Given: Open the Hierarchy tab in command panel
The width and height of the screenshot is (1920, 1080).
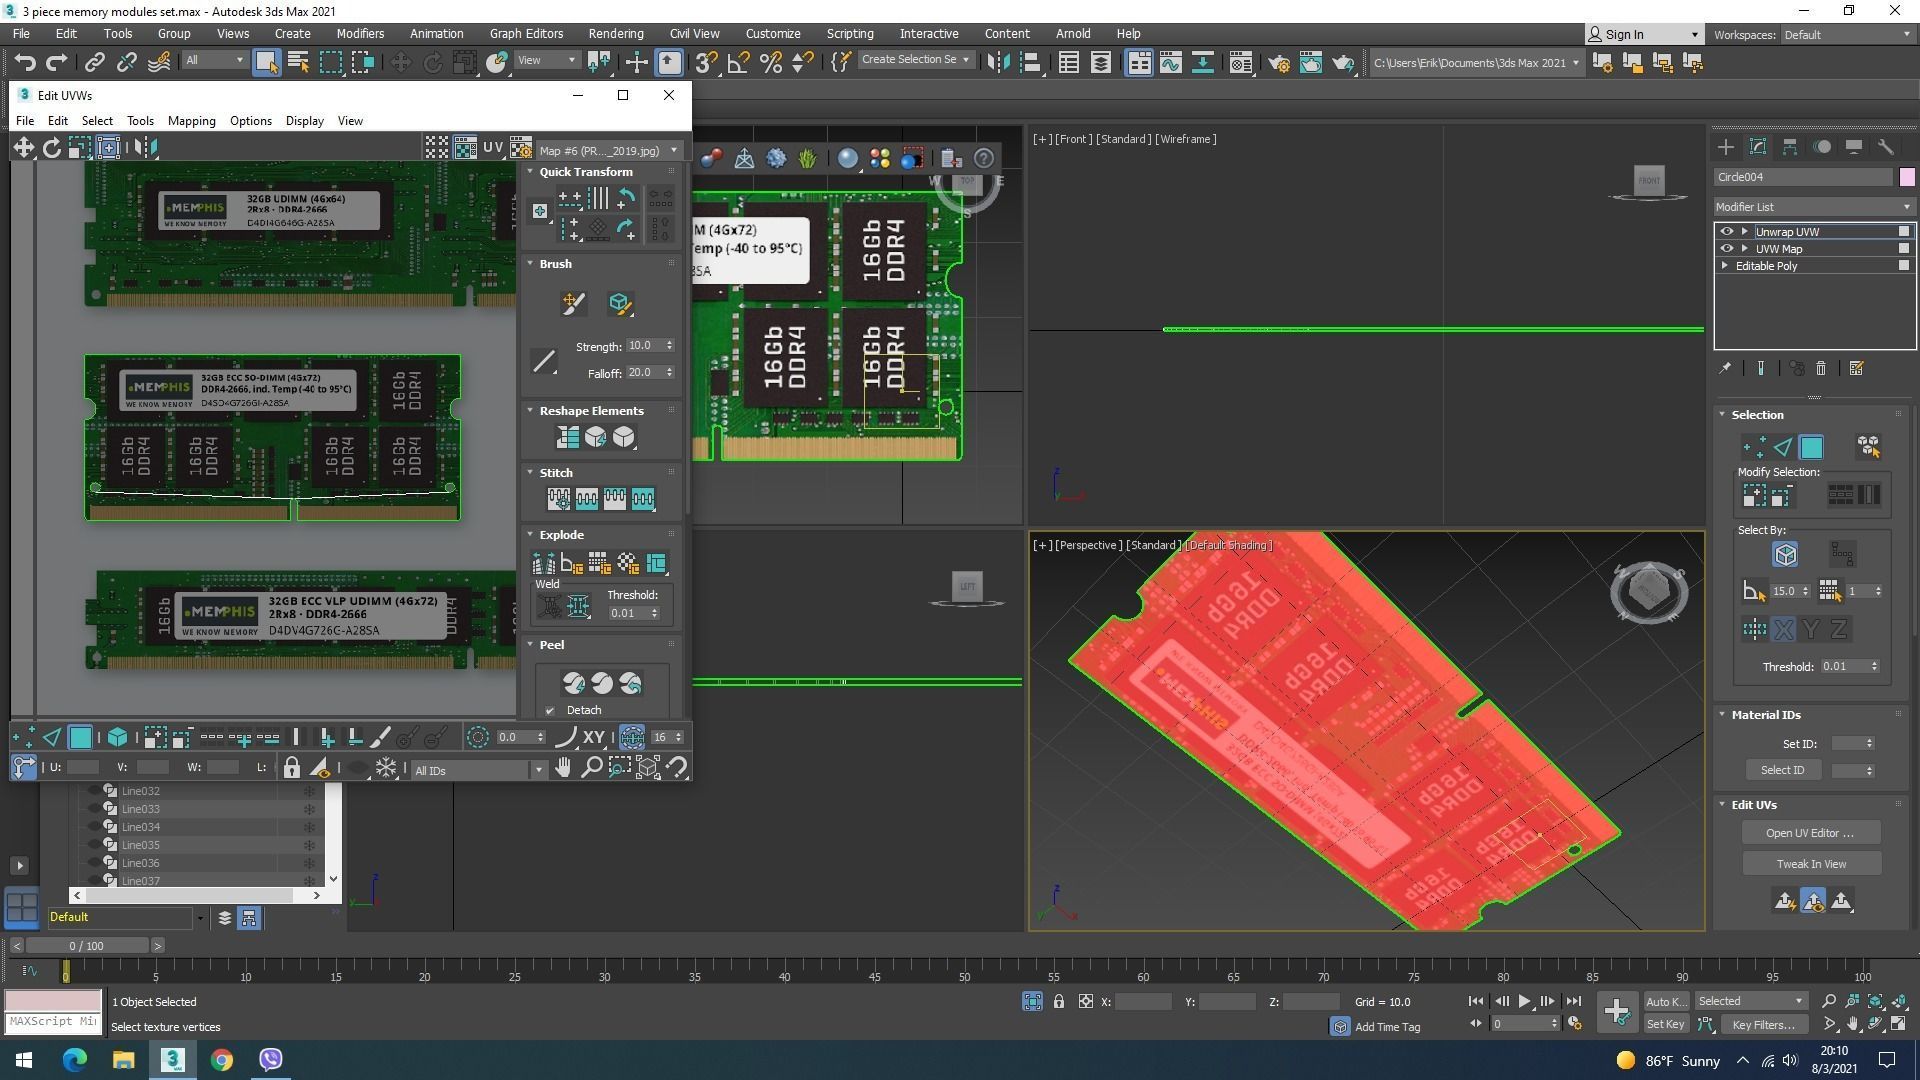Looking at the screenshot, I should tap(1790, 147).
